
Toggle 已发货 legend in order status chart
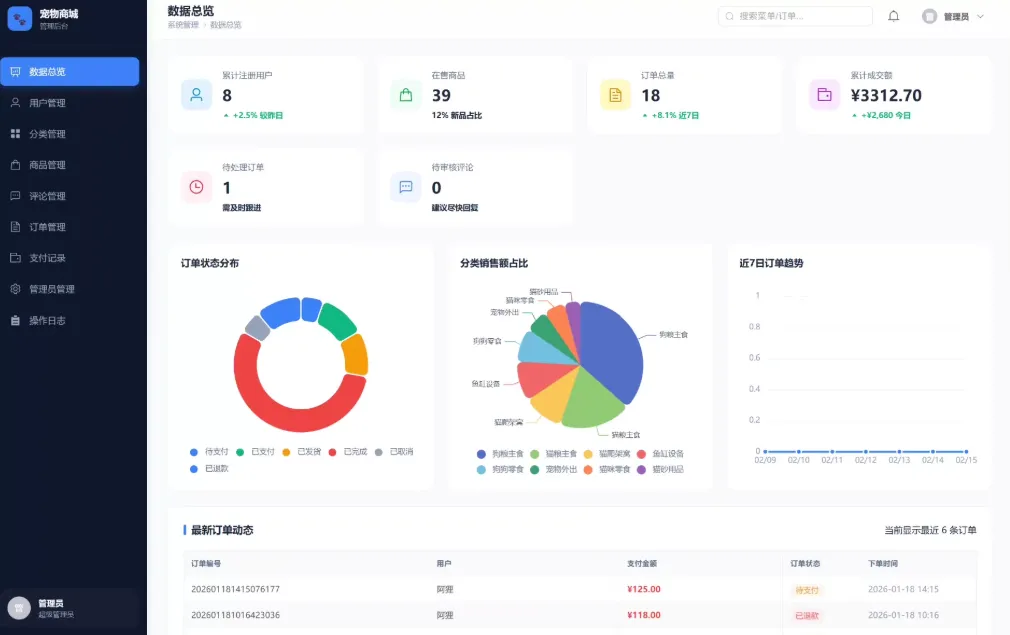pyautogui.click(x=302, y=451)
